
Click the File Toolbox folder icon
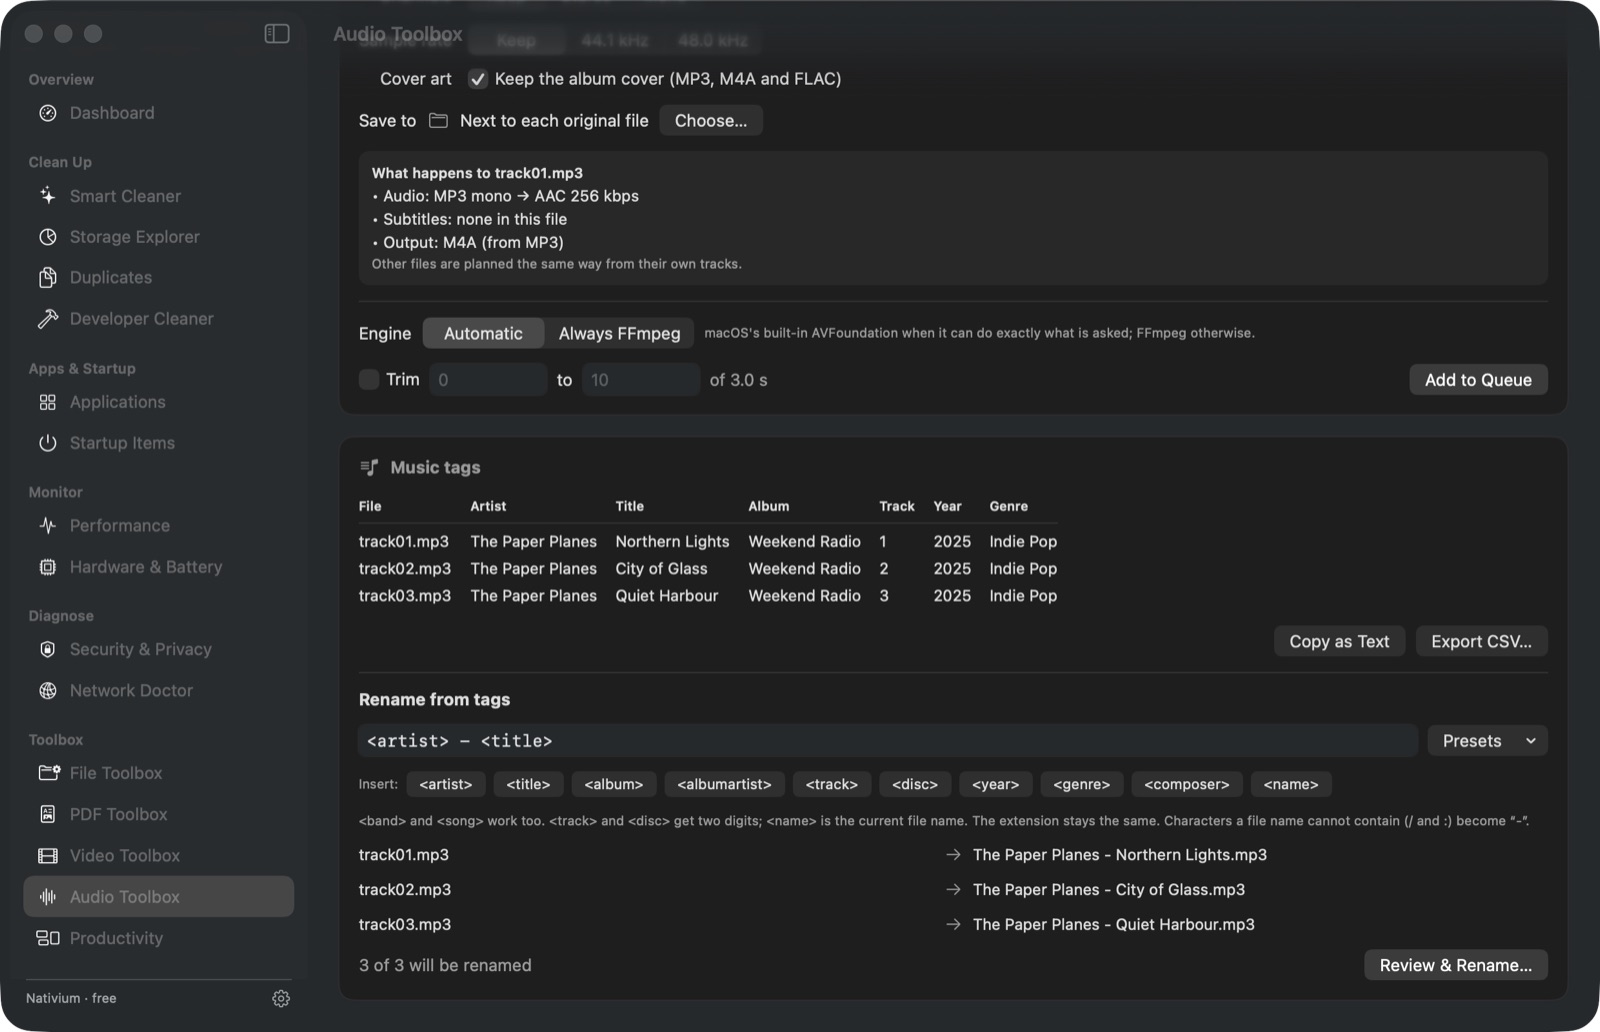coord(49,773)
